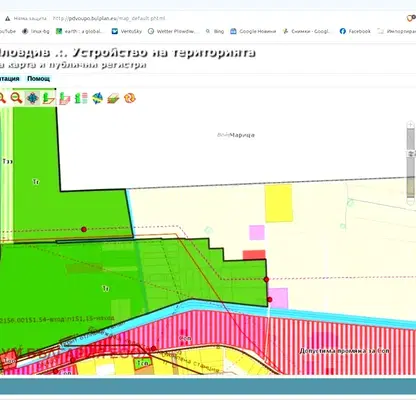Open the Facebook bookmark
416x400 pixels.
click(x=355, y=31)
